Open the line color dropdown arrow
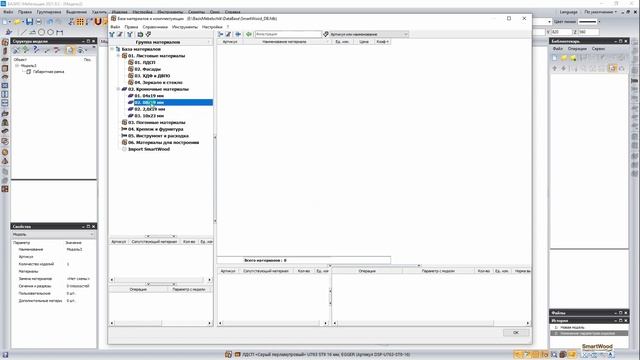Screen dimensions: 640x360 coord(599,22)
